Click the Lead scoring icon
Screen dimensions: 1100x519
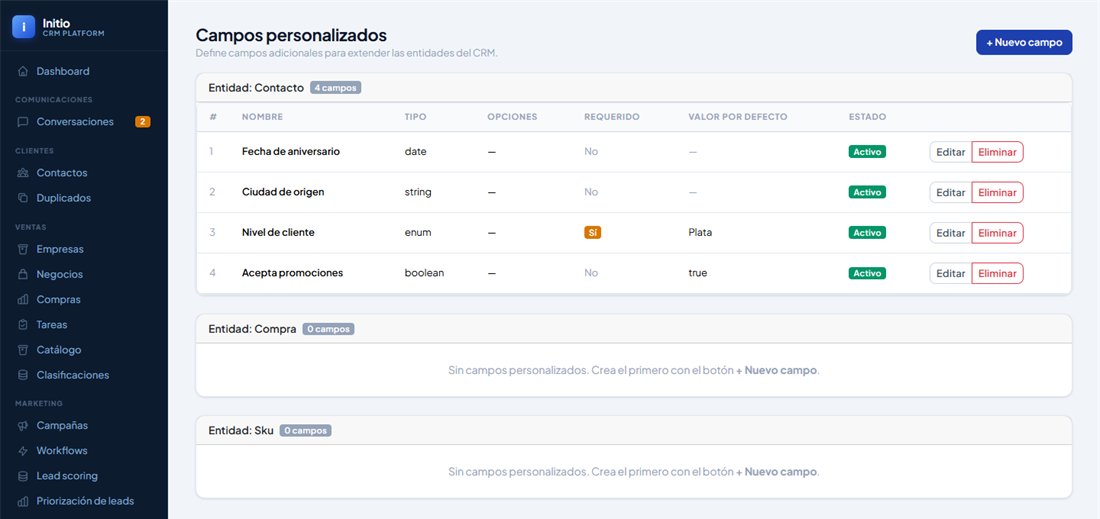23,476
